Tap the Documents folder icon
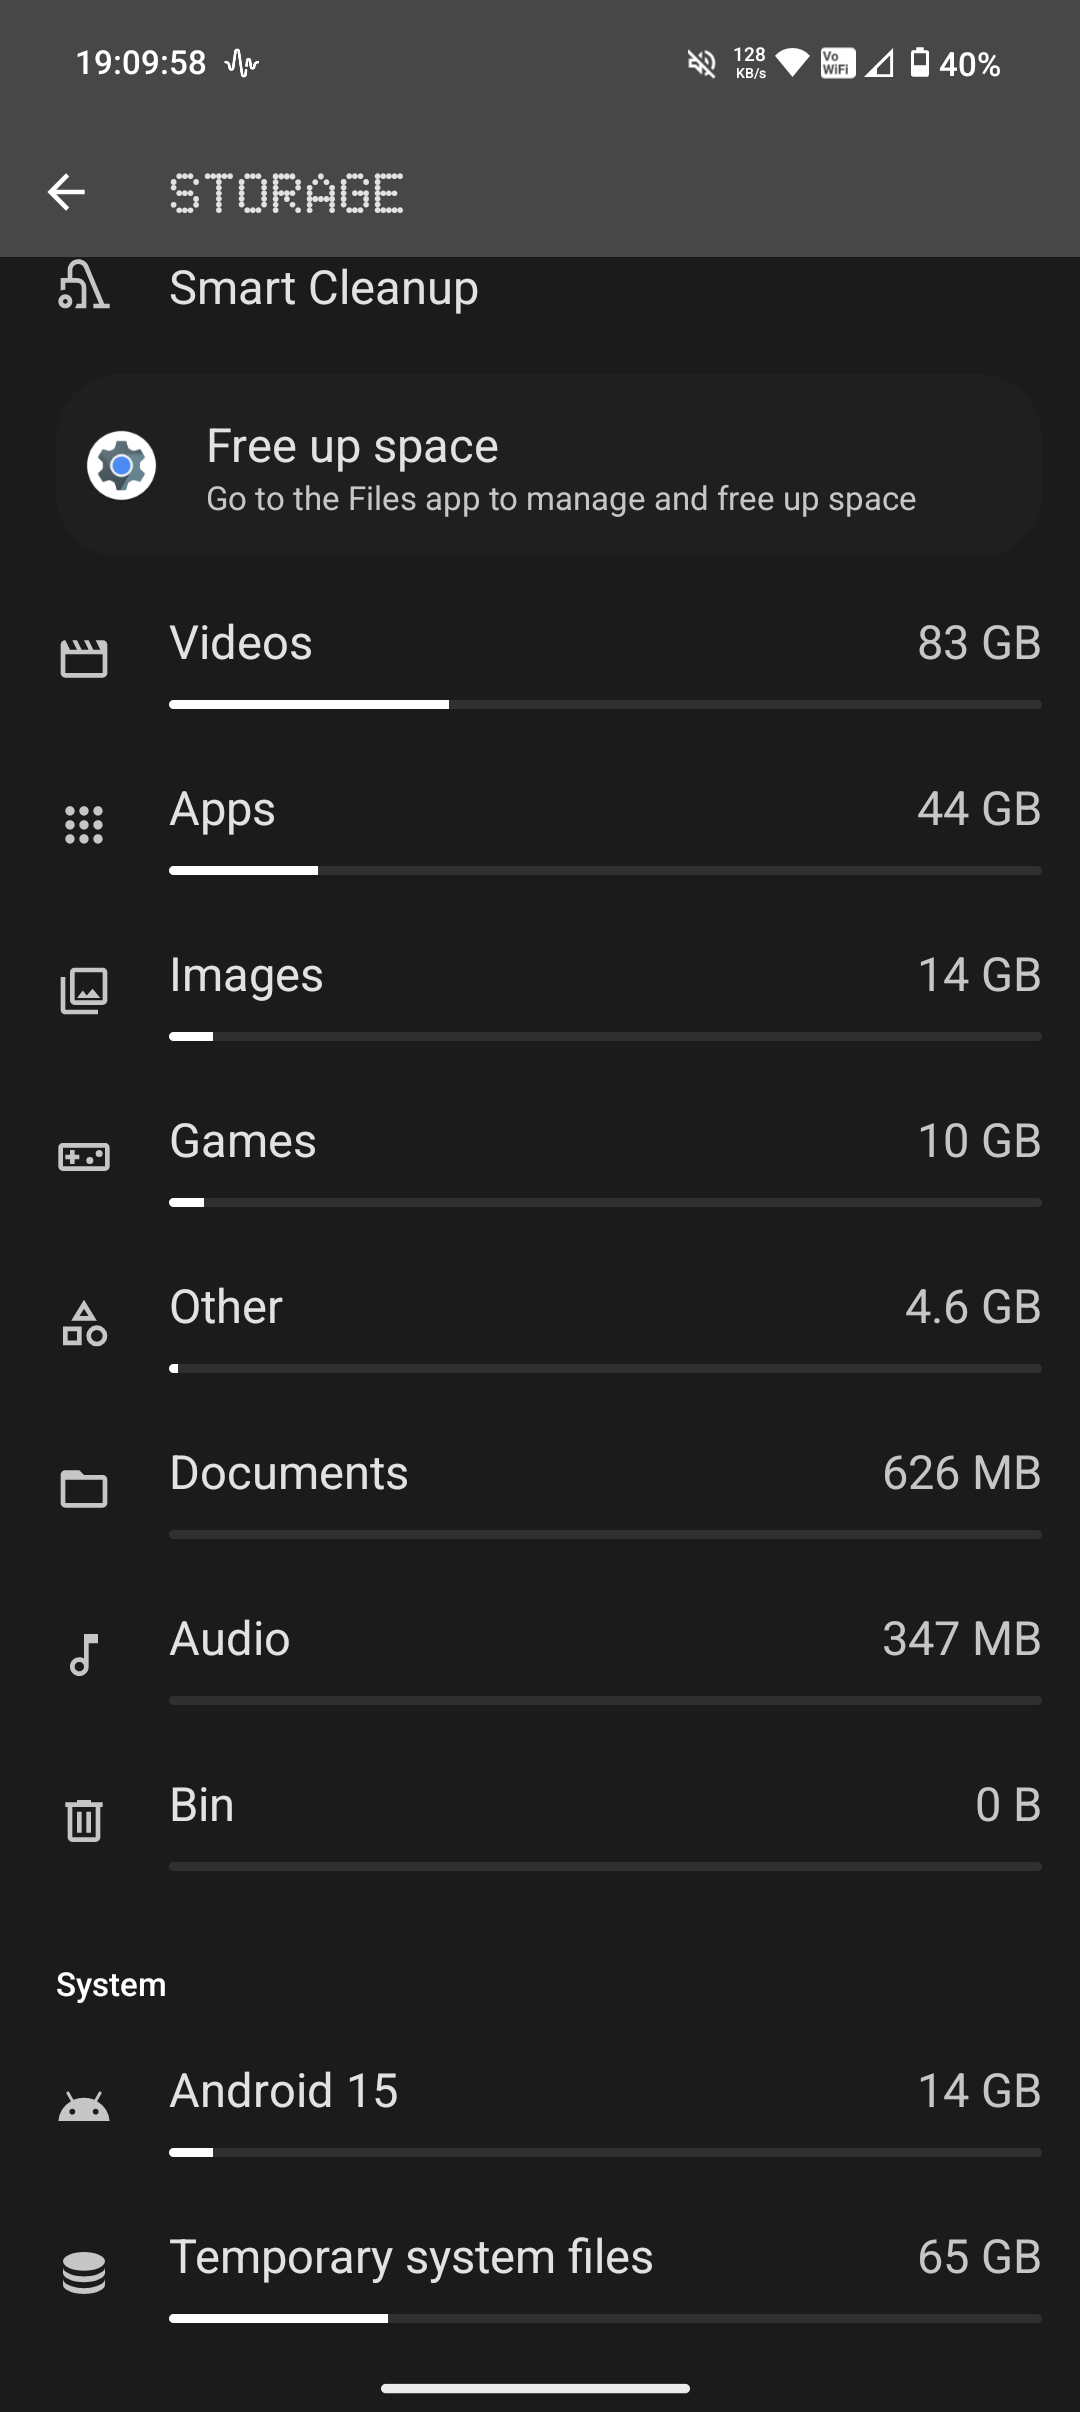The height and width of the screenshot is (2412, 1080). coord(84,1489)
